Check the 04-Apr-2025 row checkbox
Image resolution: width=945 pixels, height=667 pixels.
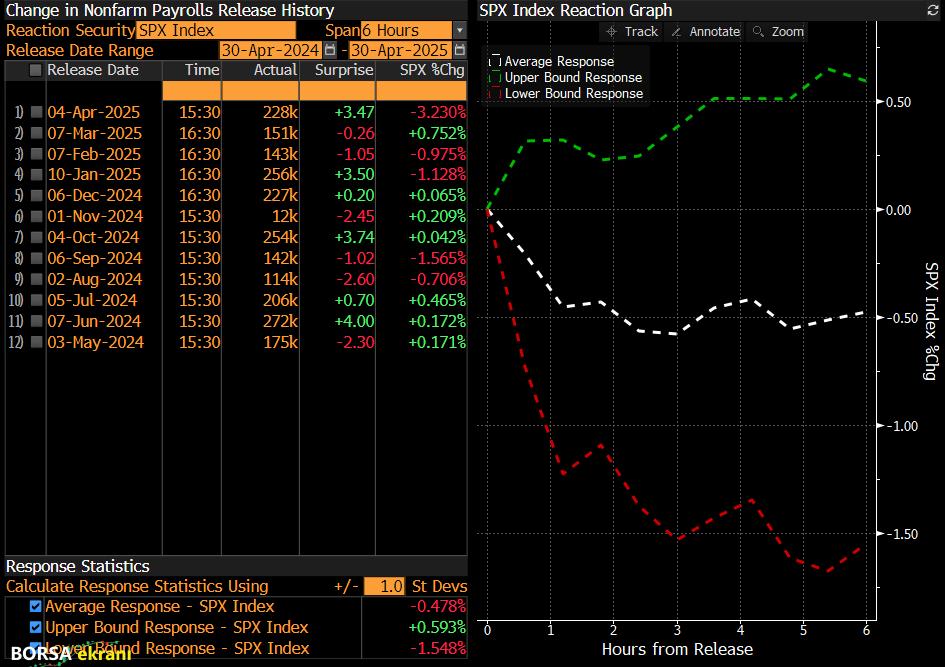[x=37, y=112]
